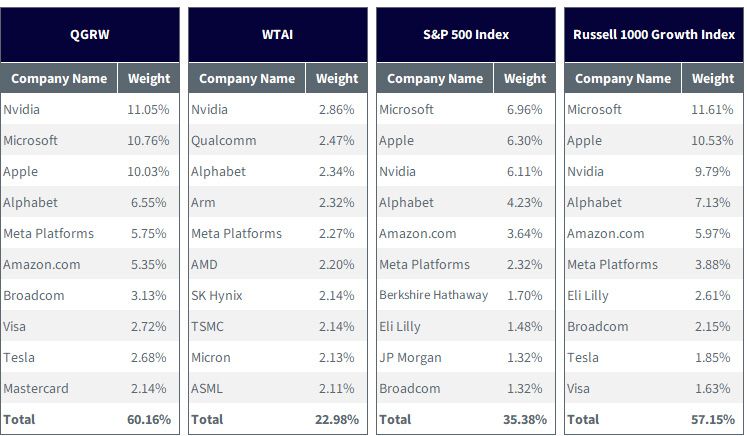747x436 pixels.
Task: Select Weight column header under S&P 500 Index
Action: pyautogui.click(x=525, y=78)
